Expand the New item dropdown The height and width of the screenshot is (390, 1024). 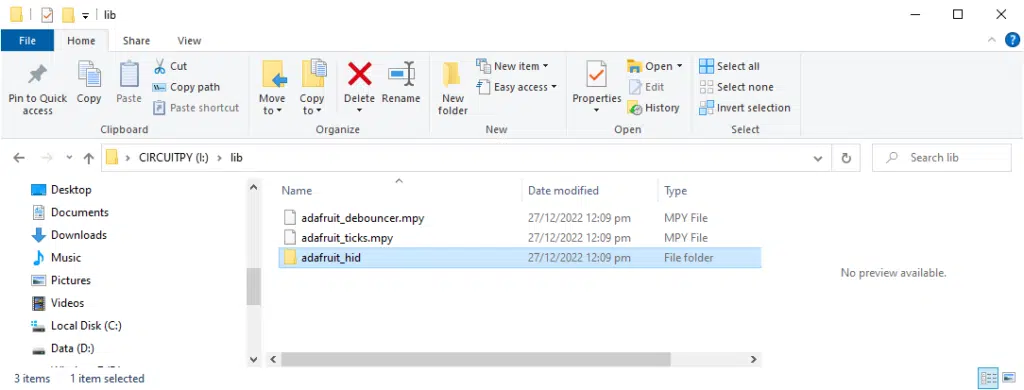click(512, 66)
